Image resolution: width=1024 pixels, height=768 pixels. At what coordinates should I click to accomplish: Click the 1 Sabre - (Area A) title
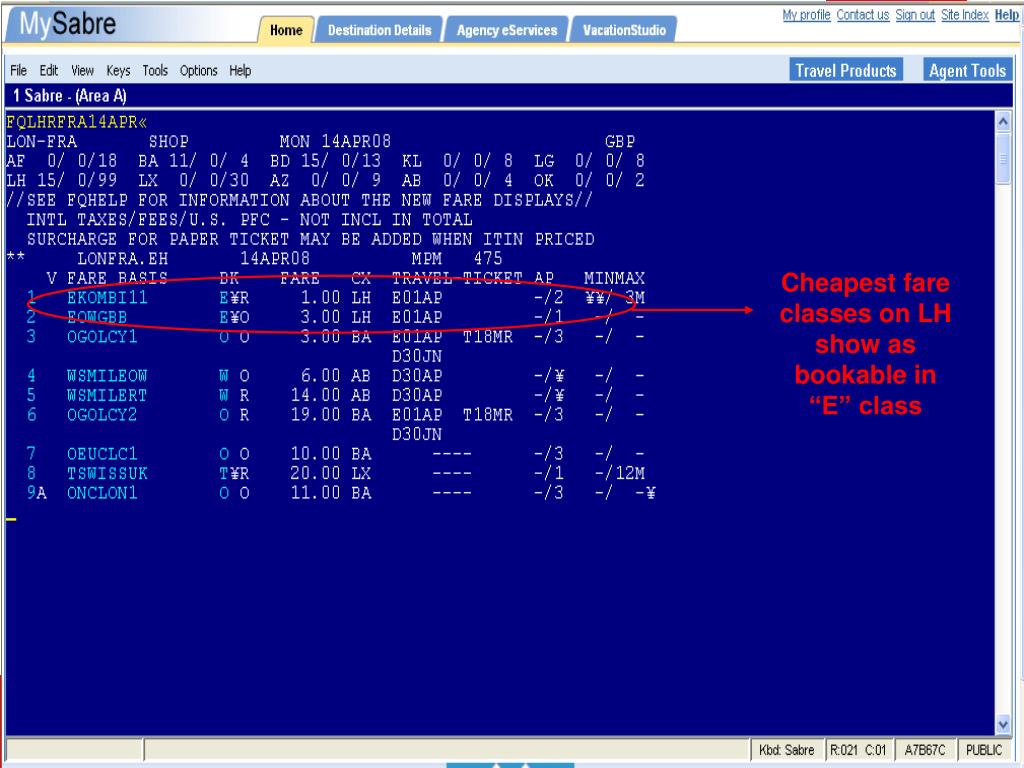coord(69,96)
